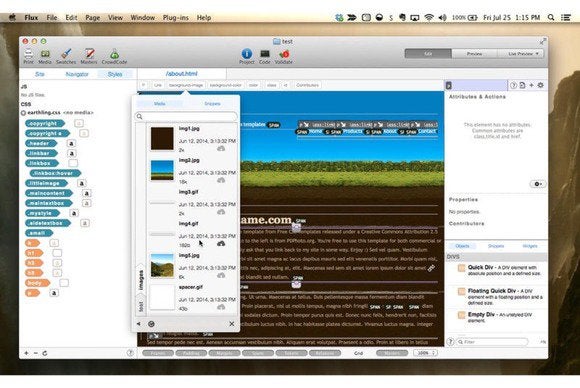Image resolution: width=580 pixels, height=388 pixels.
Task: Remove a style with the minus icon
Action: (x=36, y=353)
